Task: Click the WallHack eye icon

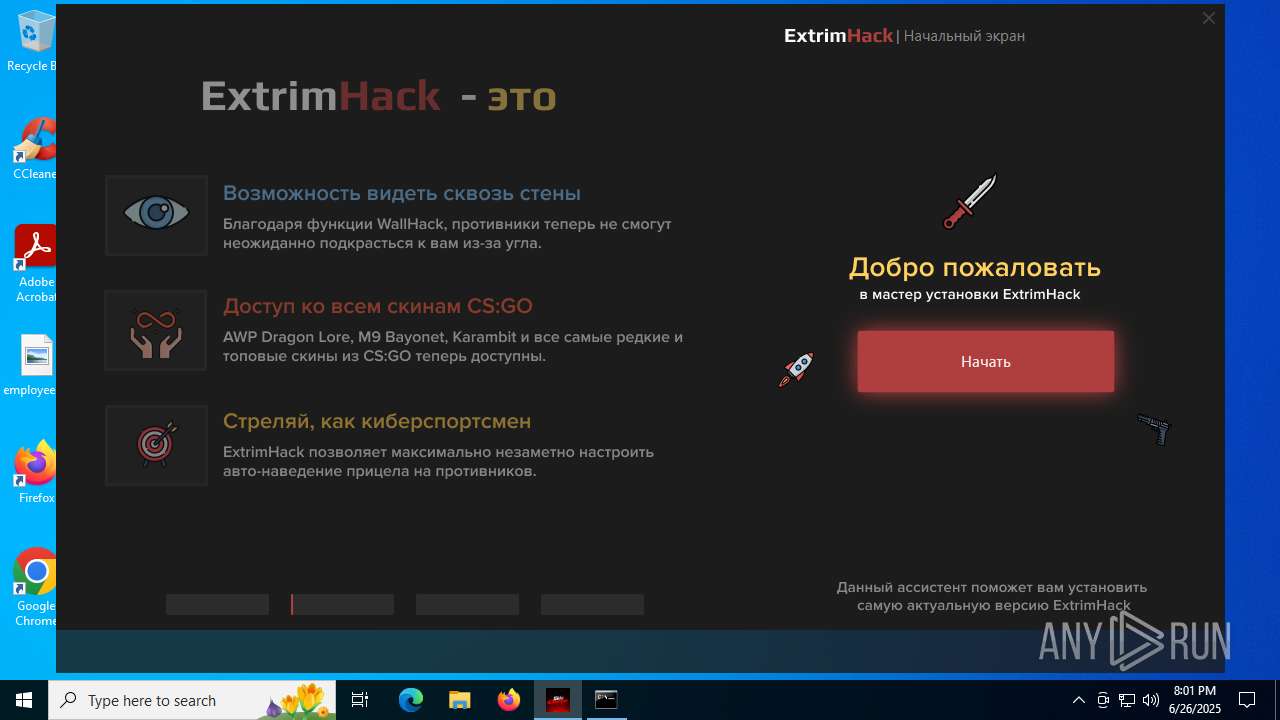Action: tap(156, 215)
